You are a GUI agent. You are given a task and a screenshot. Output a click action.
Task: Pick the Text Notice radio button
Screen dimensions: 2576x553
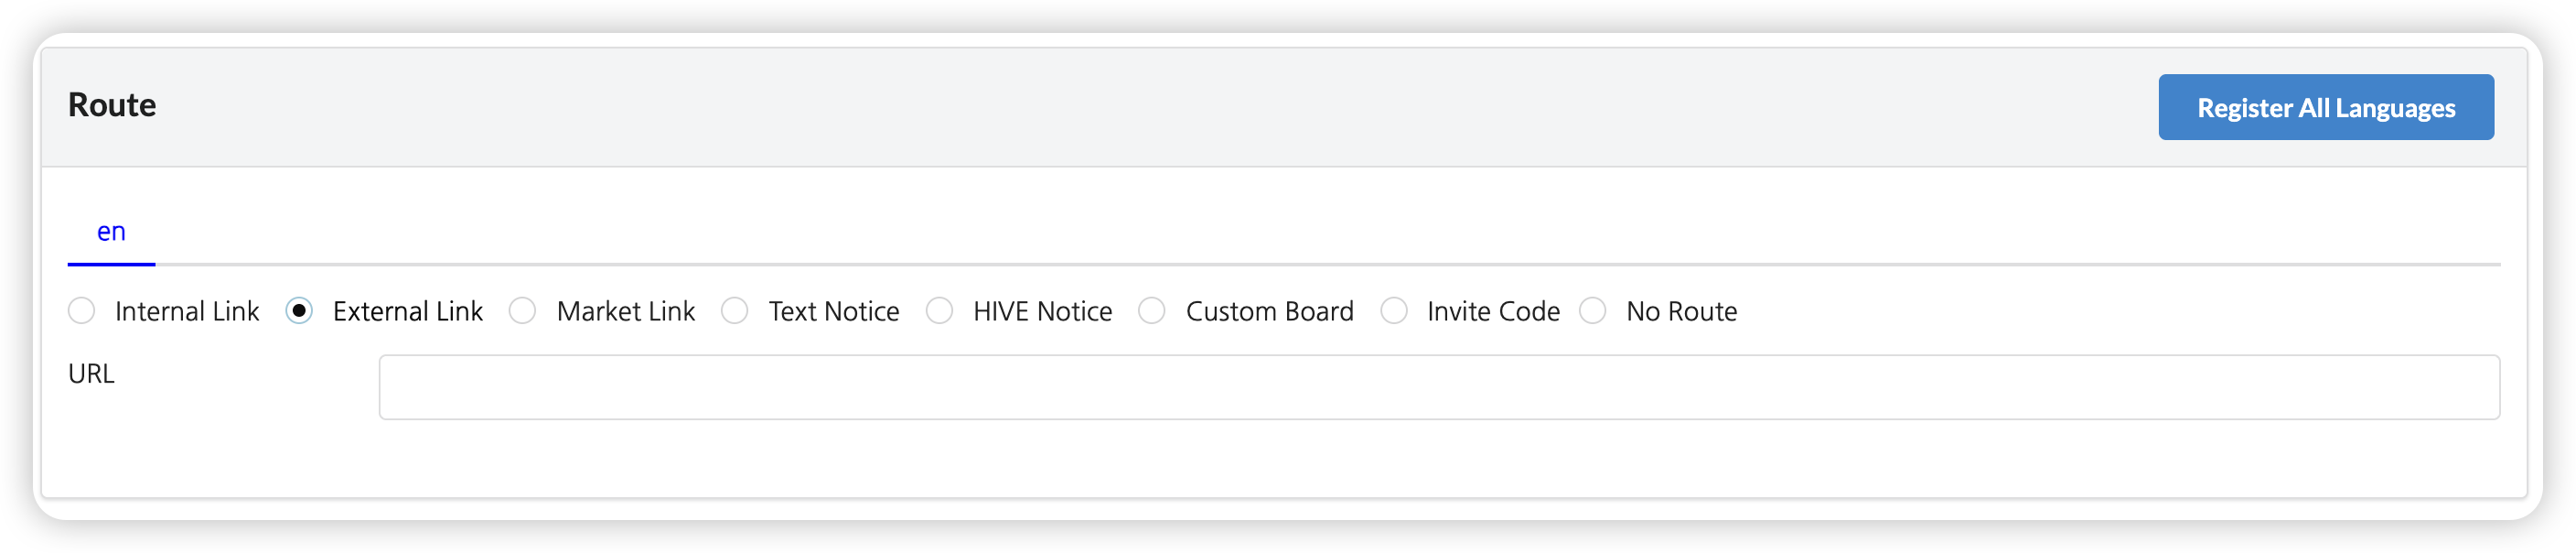point(735,311)
